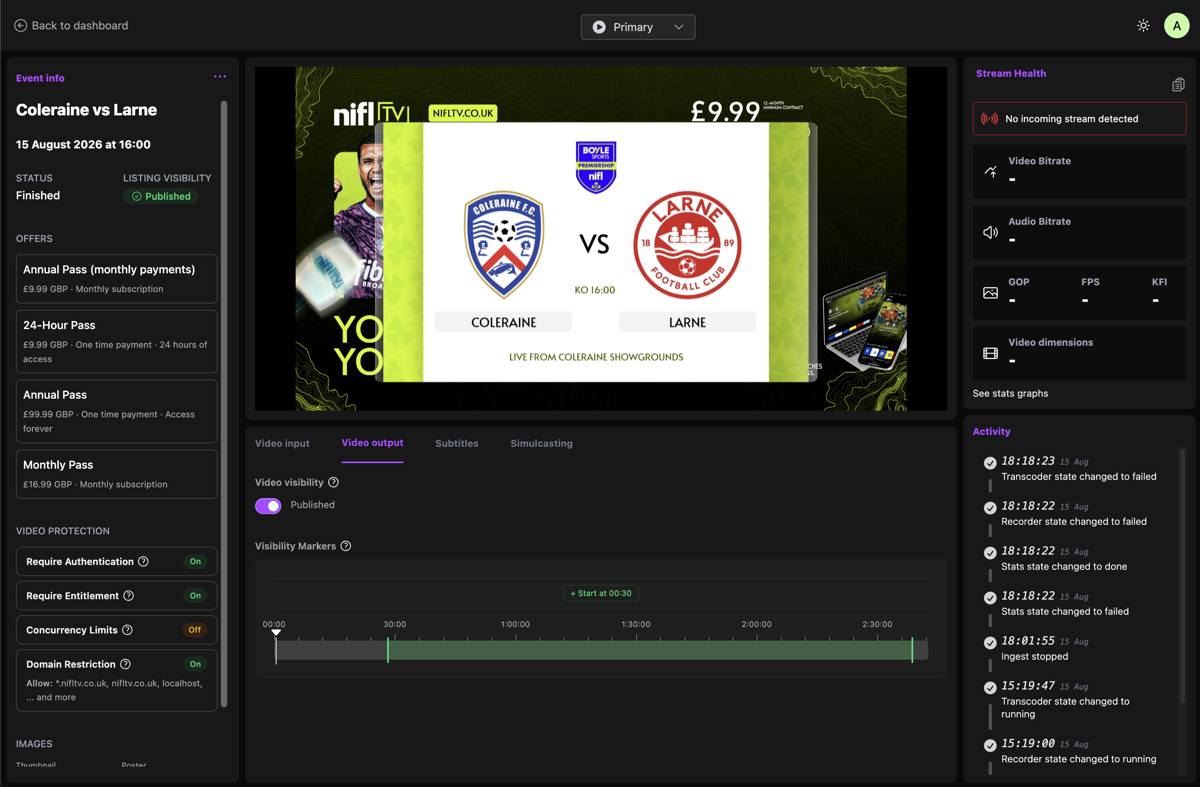The height and width of the screenshot is (787, 1200).
Task: Open the 24-Hour Pass offer
Action: 117,341
